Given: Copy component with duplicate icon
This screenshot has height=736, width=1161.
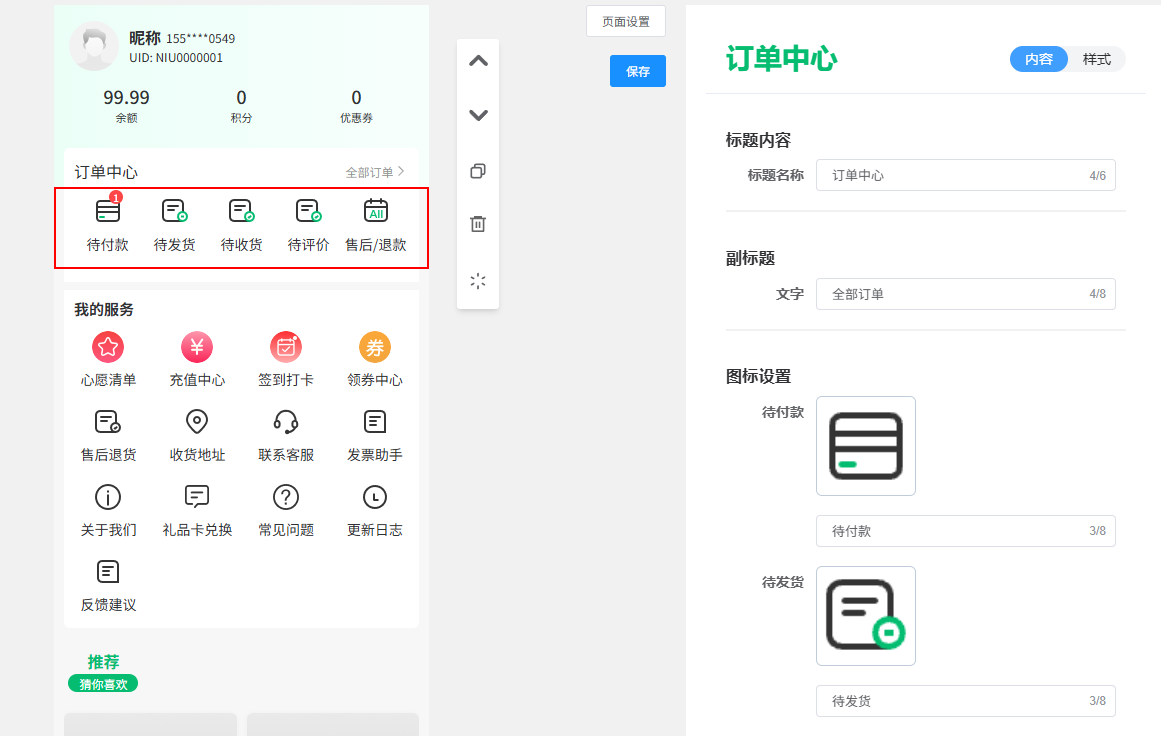Looking at the screenshot, I should pyautogui.click(x=478, y=171).
